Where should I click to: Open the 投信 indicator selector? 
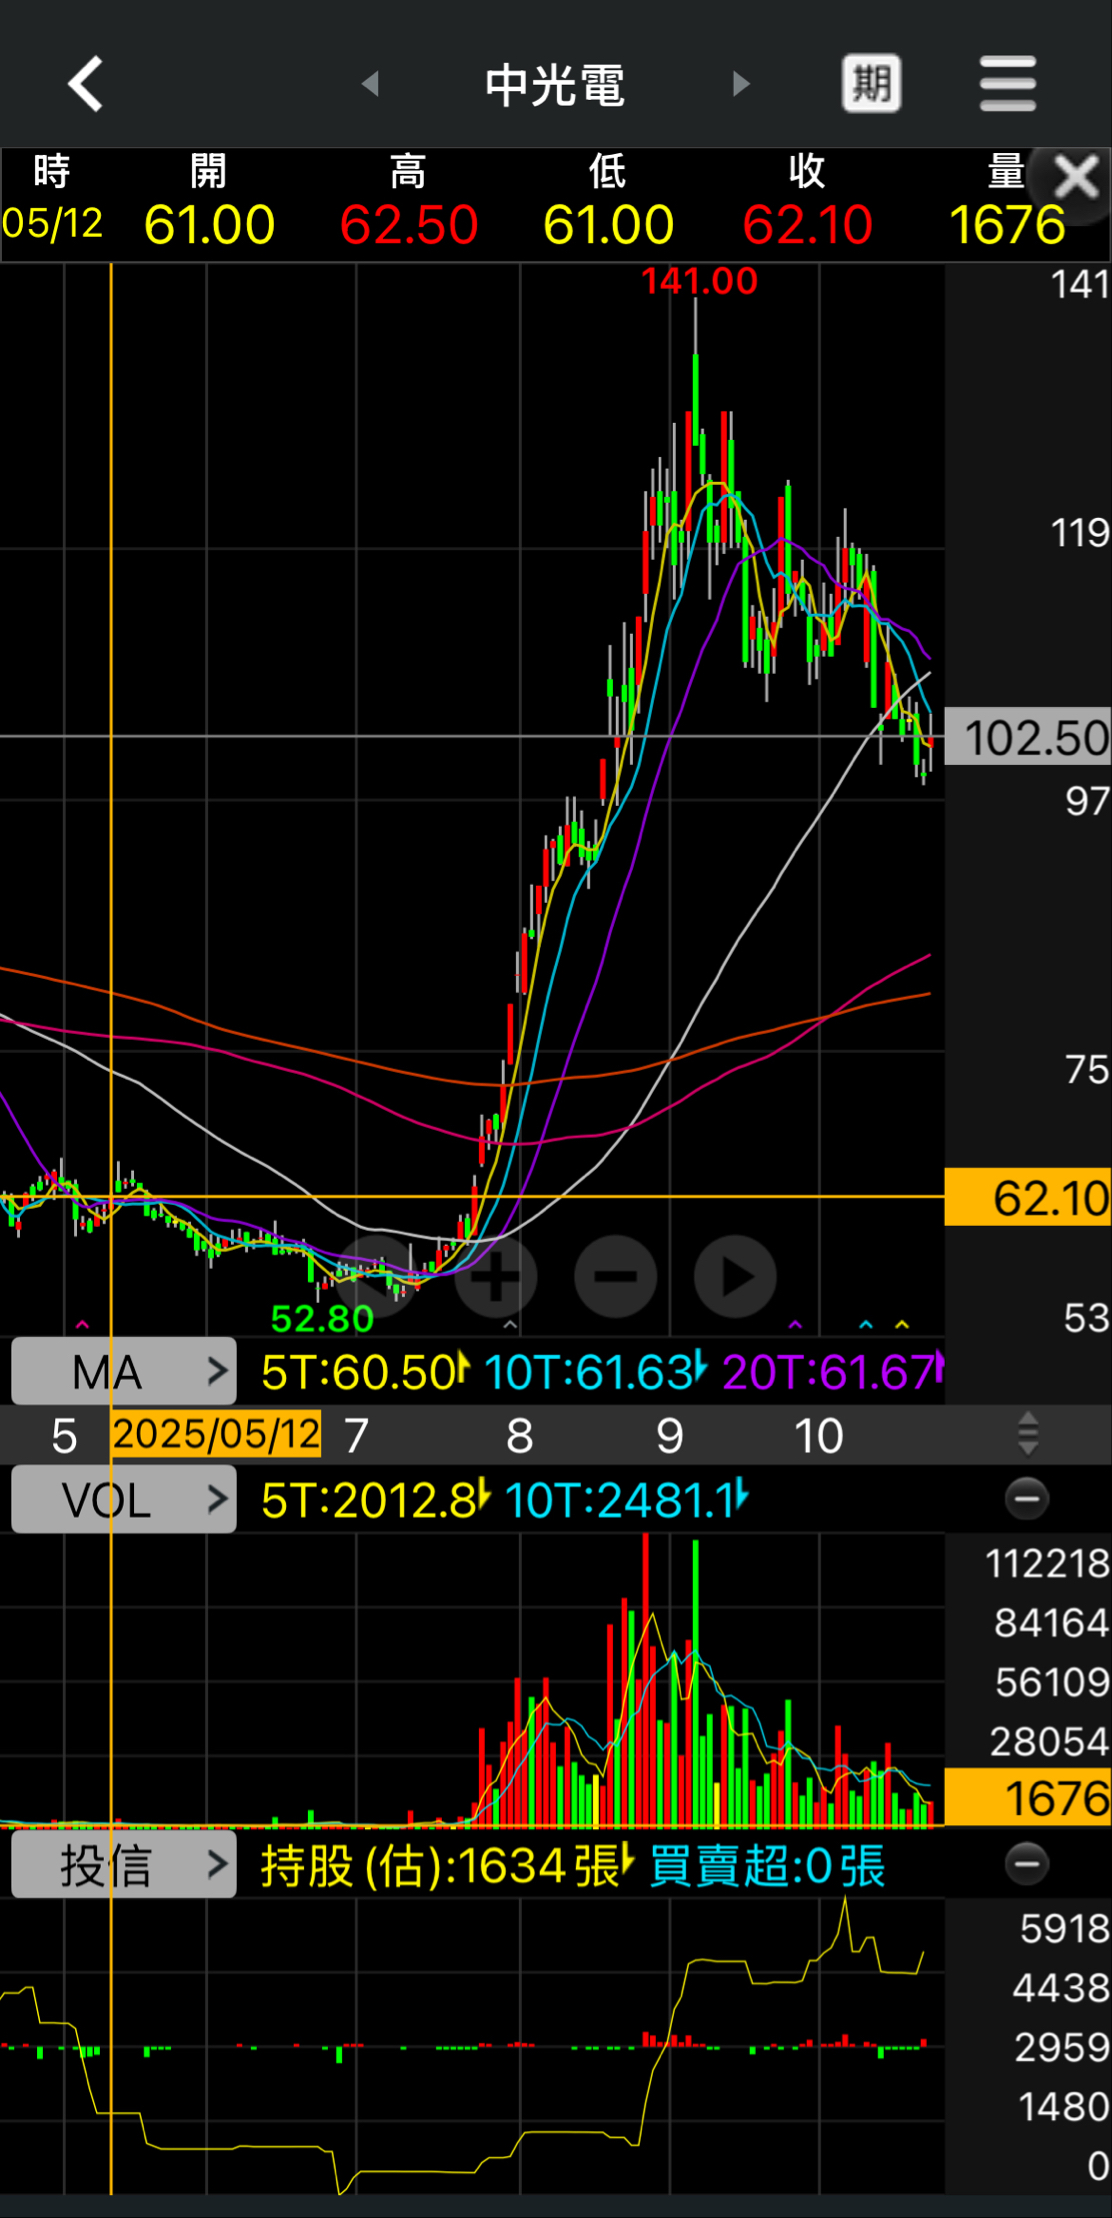coord(124,1864)
